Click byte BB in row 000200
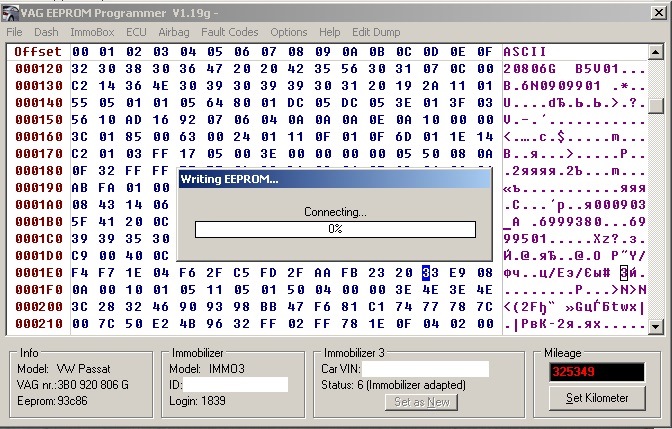This screenshot has width=672, height=429. pyautogui.click(x=269, y=307)
